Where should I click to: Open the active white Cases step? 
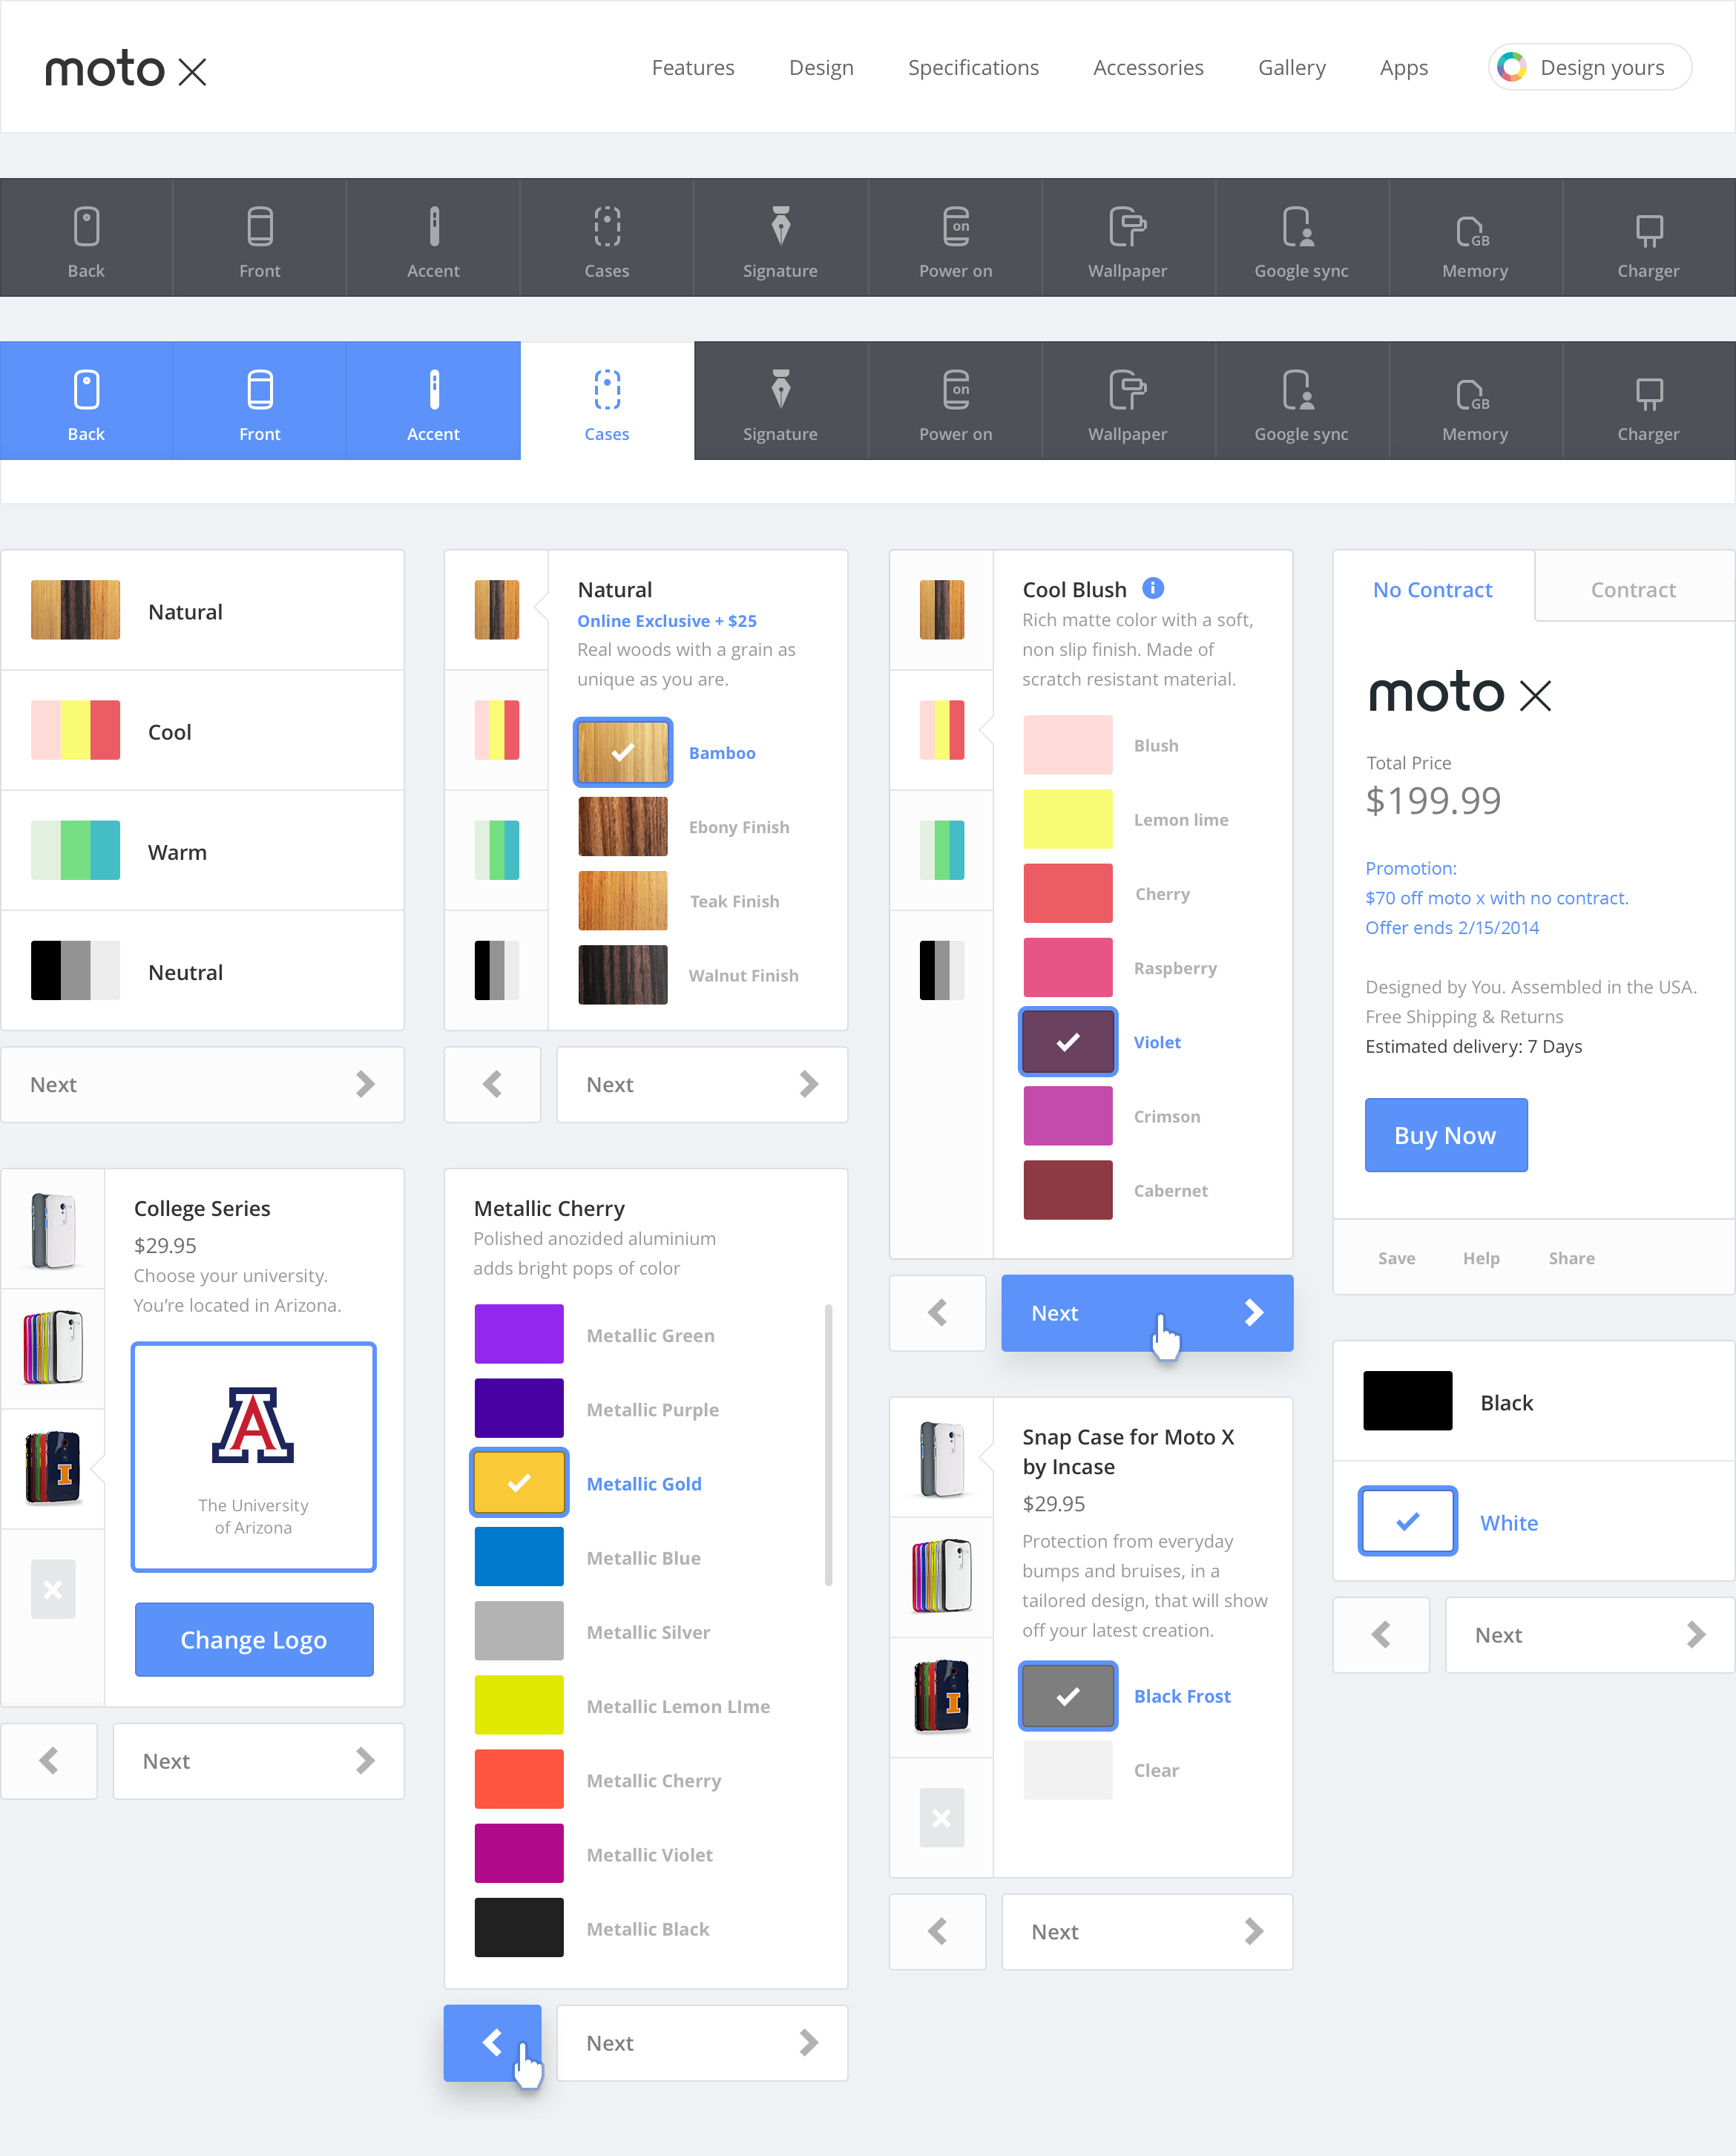tap(607, 401)
